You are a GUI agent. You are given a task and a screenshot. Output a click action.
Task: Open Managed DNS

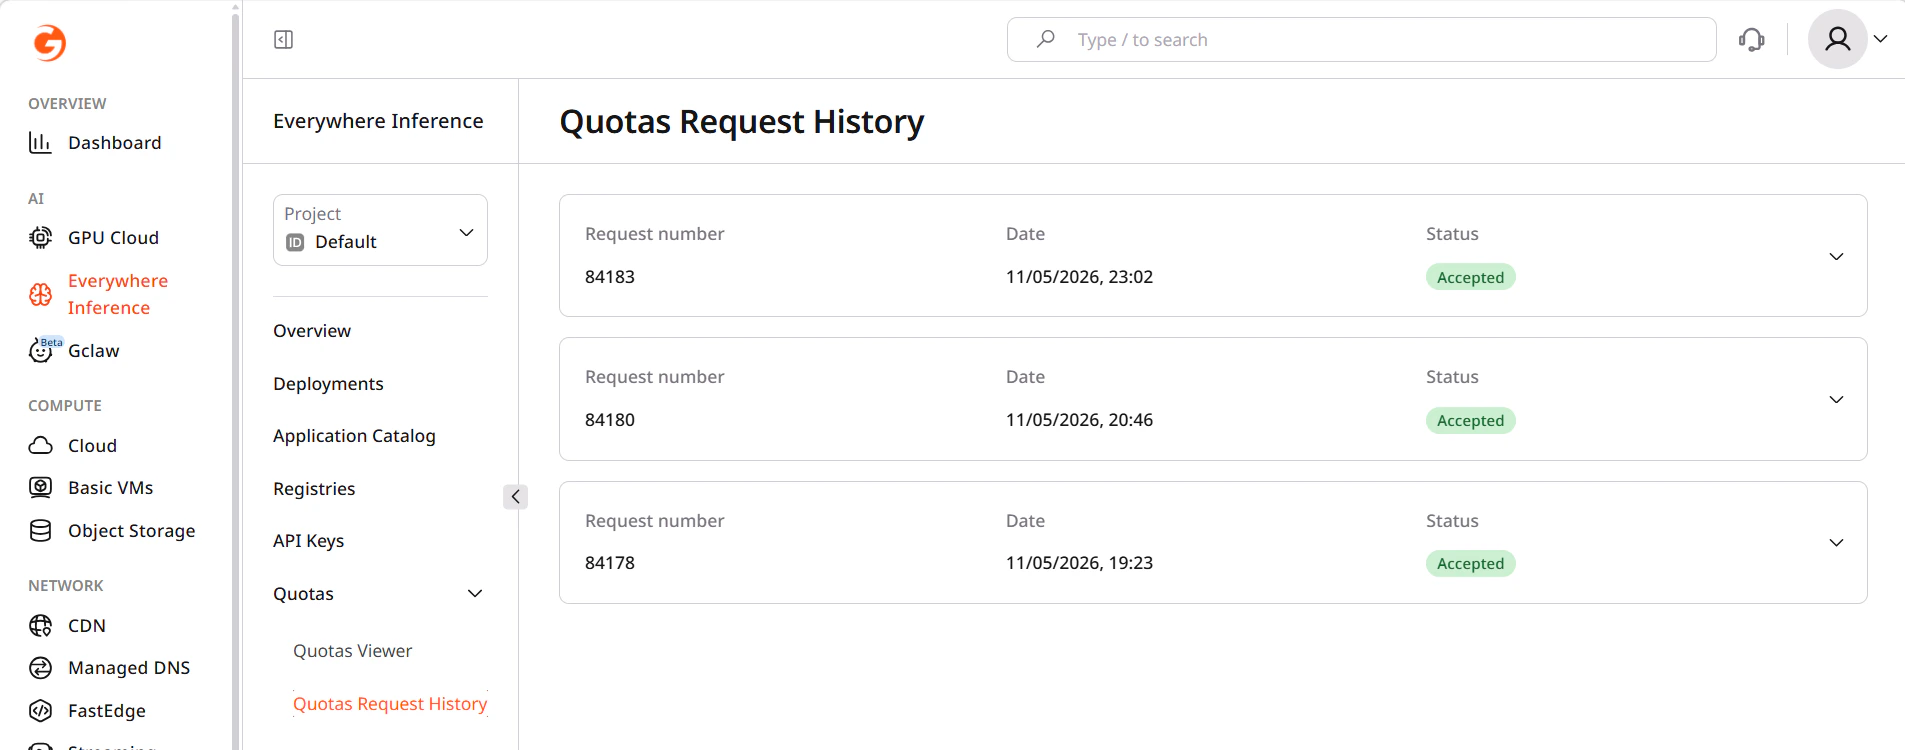(129, 668)
